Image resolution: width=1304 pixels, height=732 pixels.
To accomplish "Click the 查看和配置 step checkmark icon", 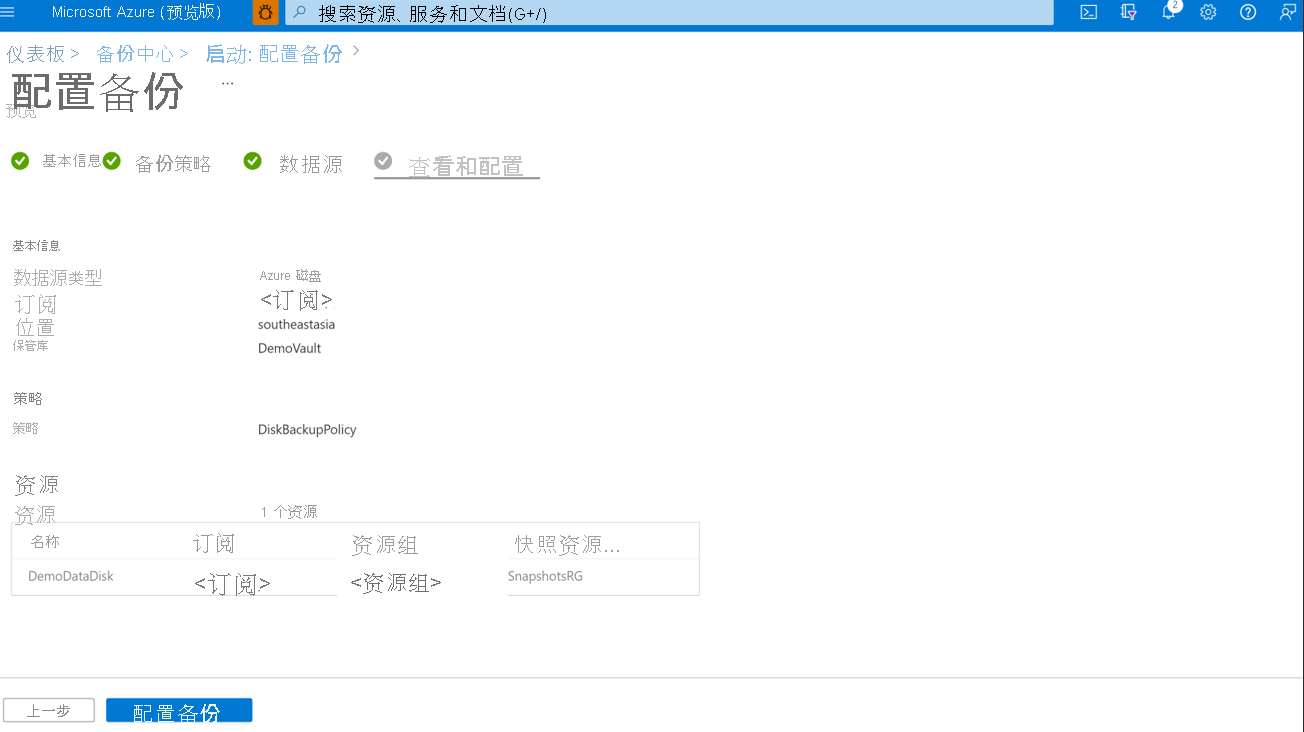I will point(383,161).
